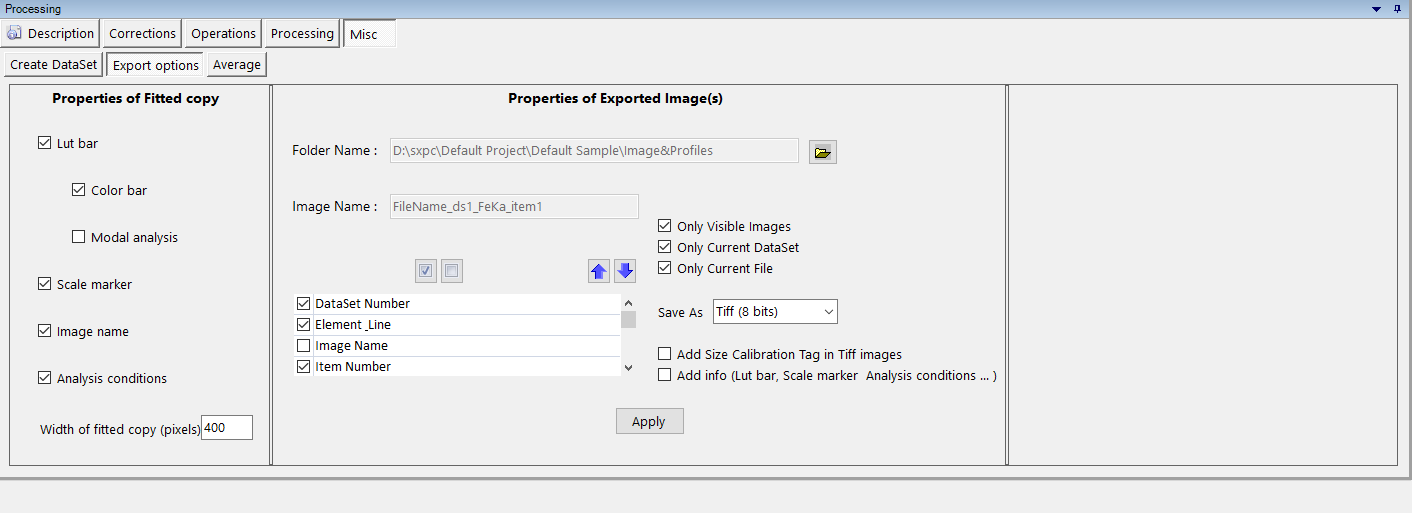Screen dimensions: 1412x513
Task: Move item down with blue arrow
Action: click(625, 271)
